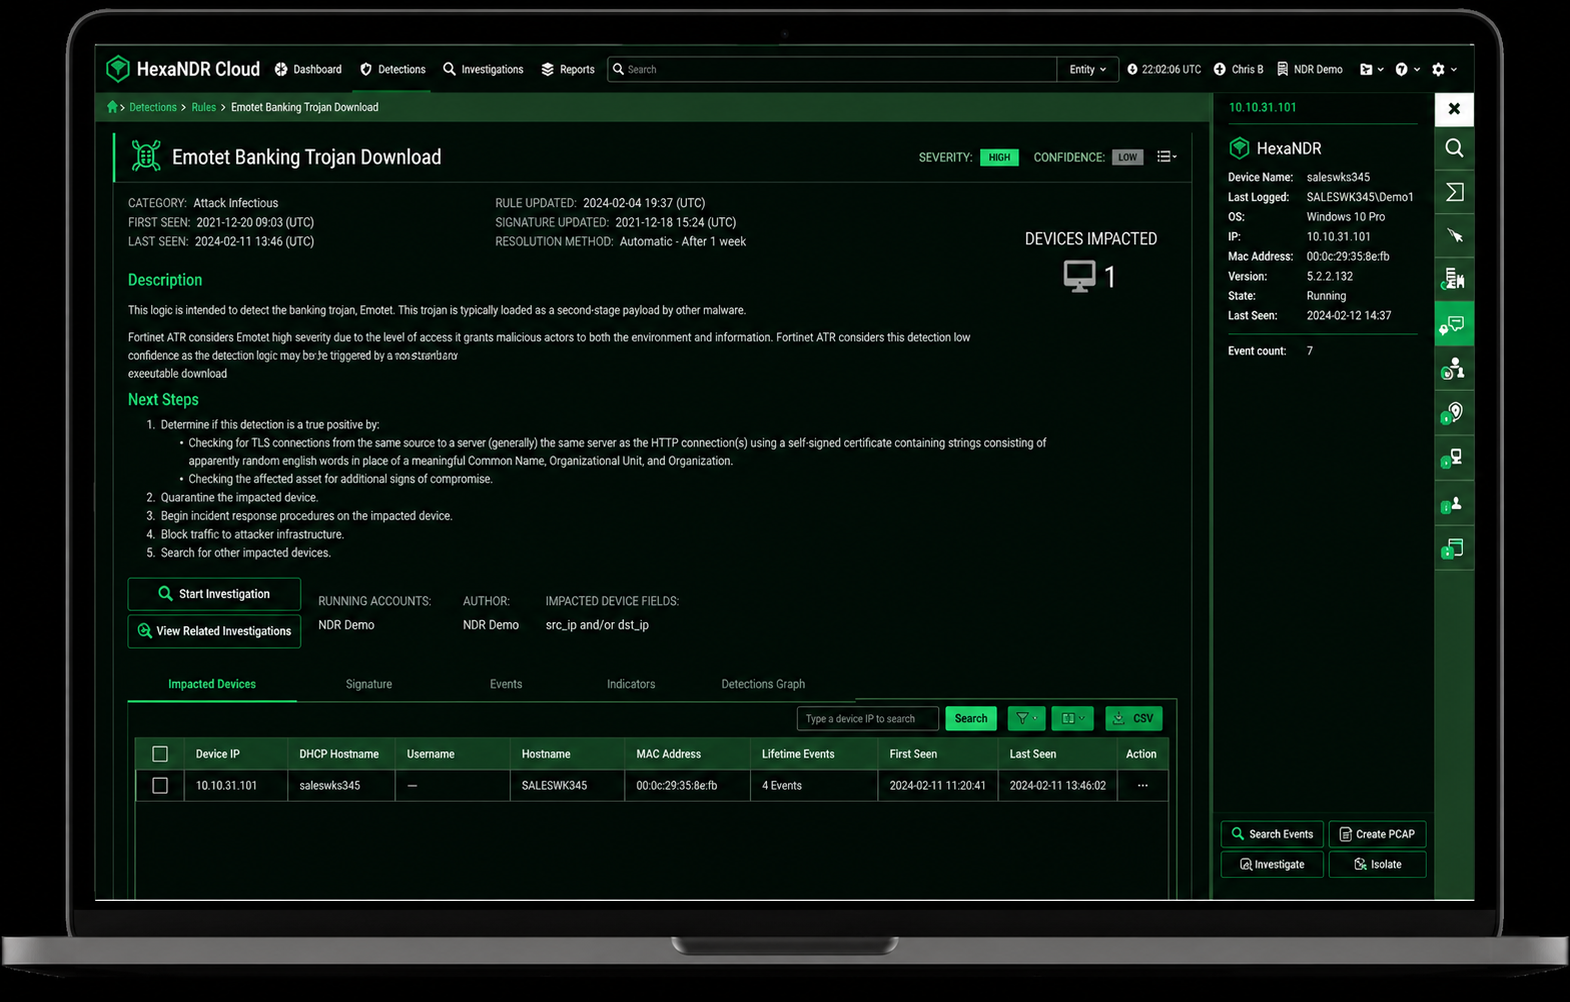Click the window/application icon in sidebar

tap(1454, 548)
